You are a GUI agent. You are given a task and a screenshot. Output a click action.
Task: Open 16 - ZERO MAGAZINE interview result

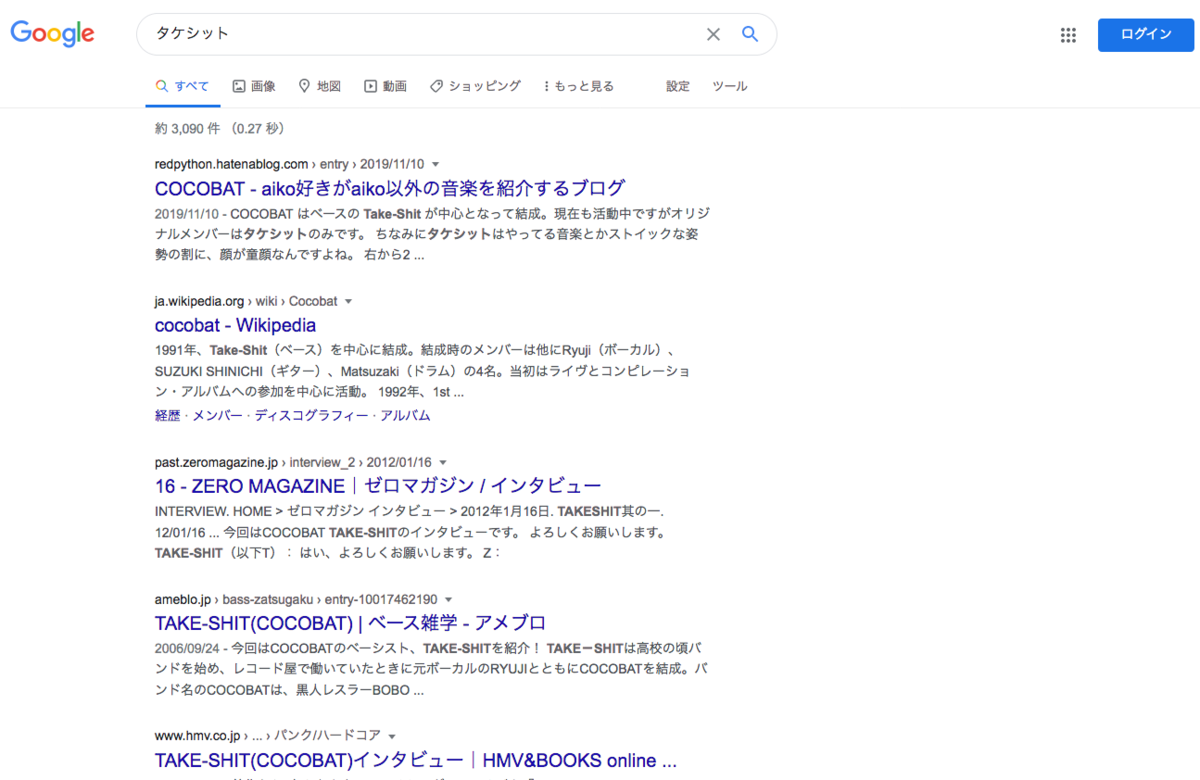click(x=378, y=487)
